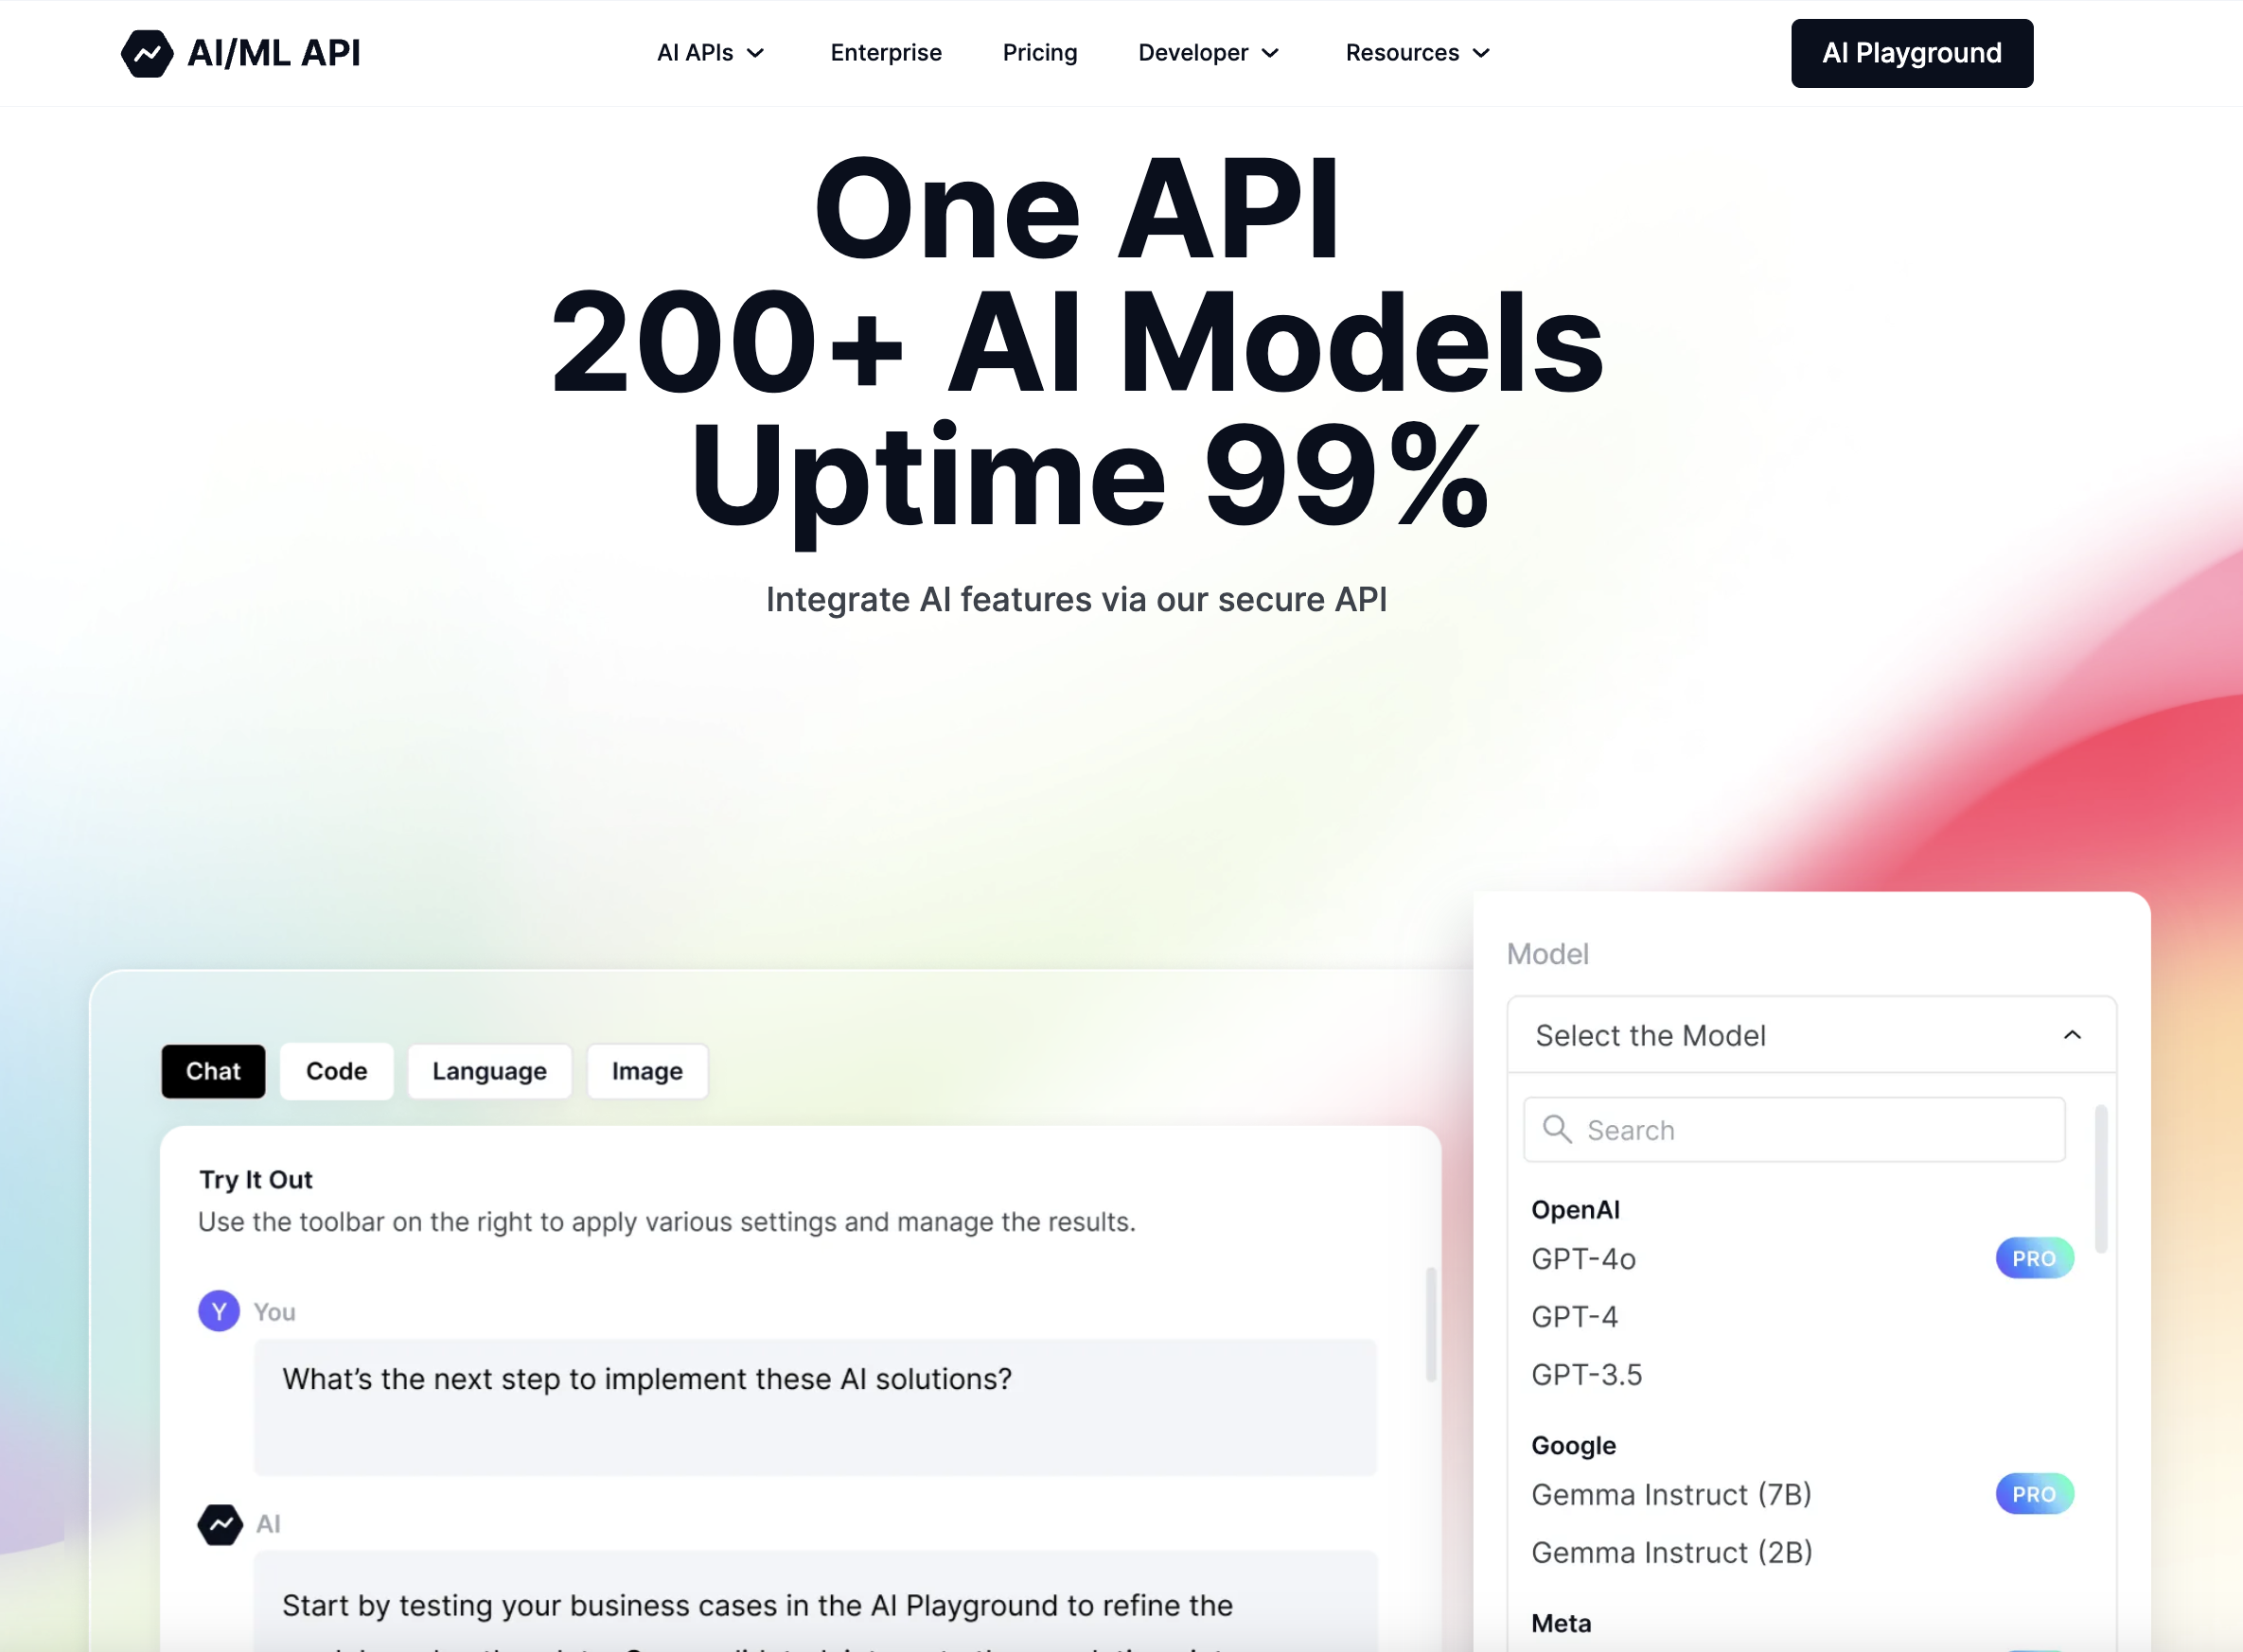The height and width of the screenshot is (1652, 2243).
Task: Select the Chat tab
Action: tap(212, 1070)
